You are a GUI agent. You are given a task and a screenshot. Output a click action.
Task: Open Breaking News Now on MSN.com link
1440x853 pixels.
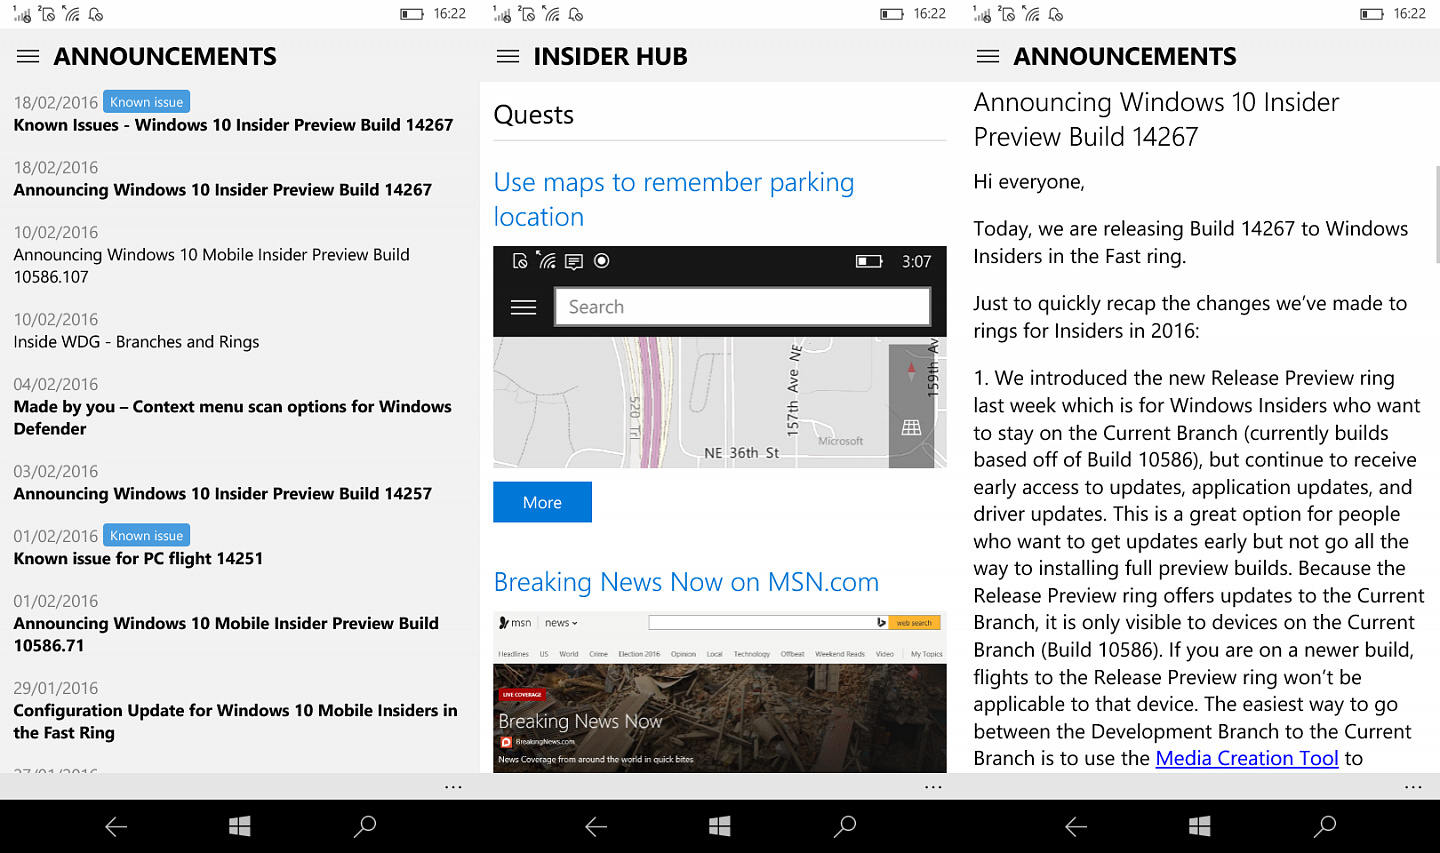coord(686,582)
